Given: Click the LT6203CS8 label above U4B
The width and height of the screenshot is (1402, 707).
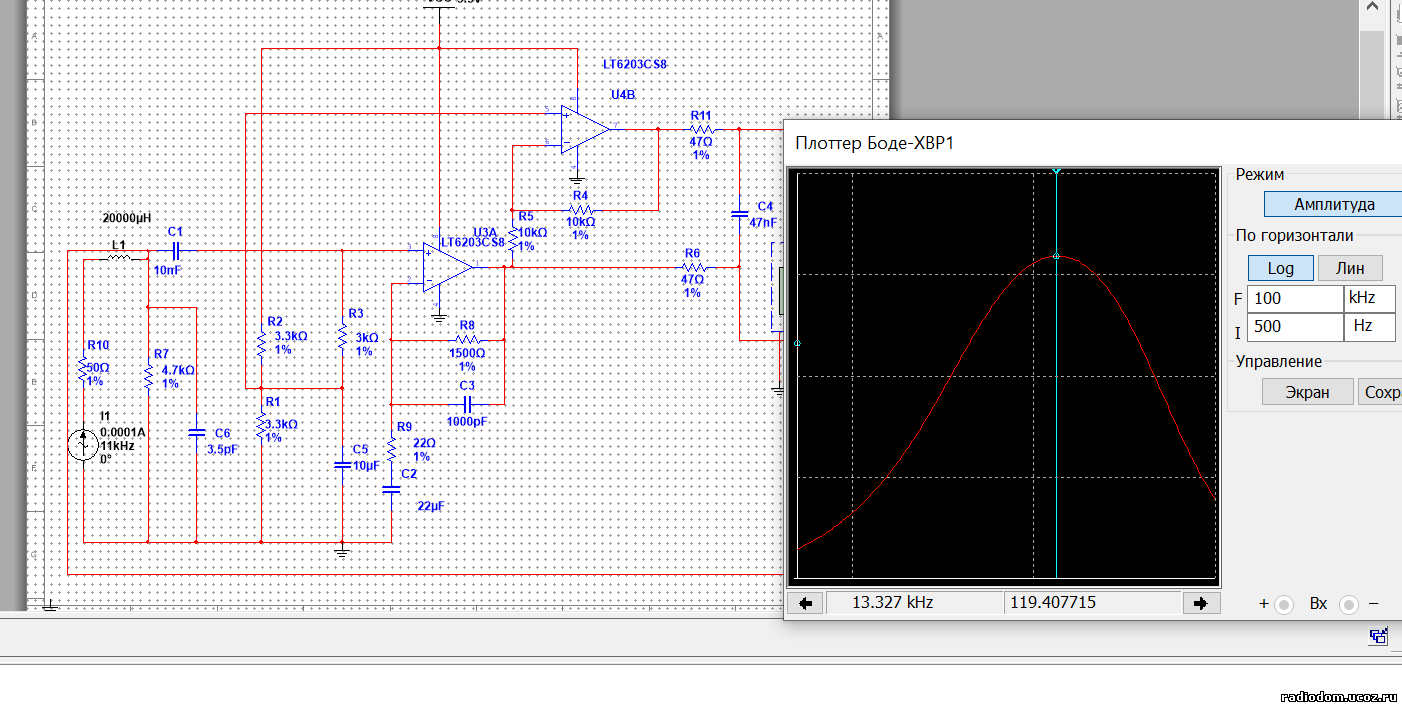Looking at the screenshot, I should (x=634, y=64).
